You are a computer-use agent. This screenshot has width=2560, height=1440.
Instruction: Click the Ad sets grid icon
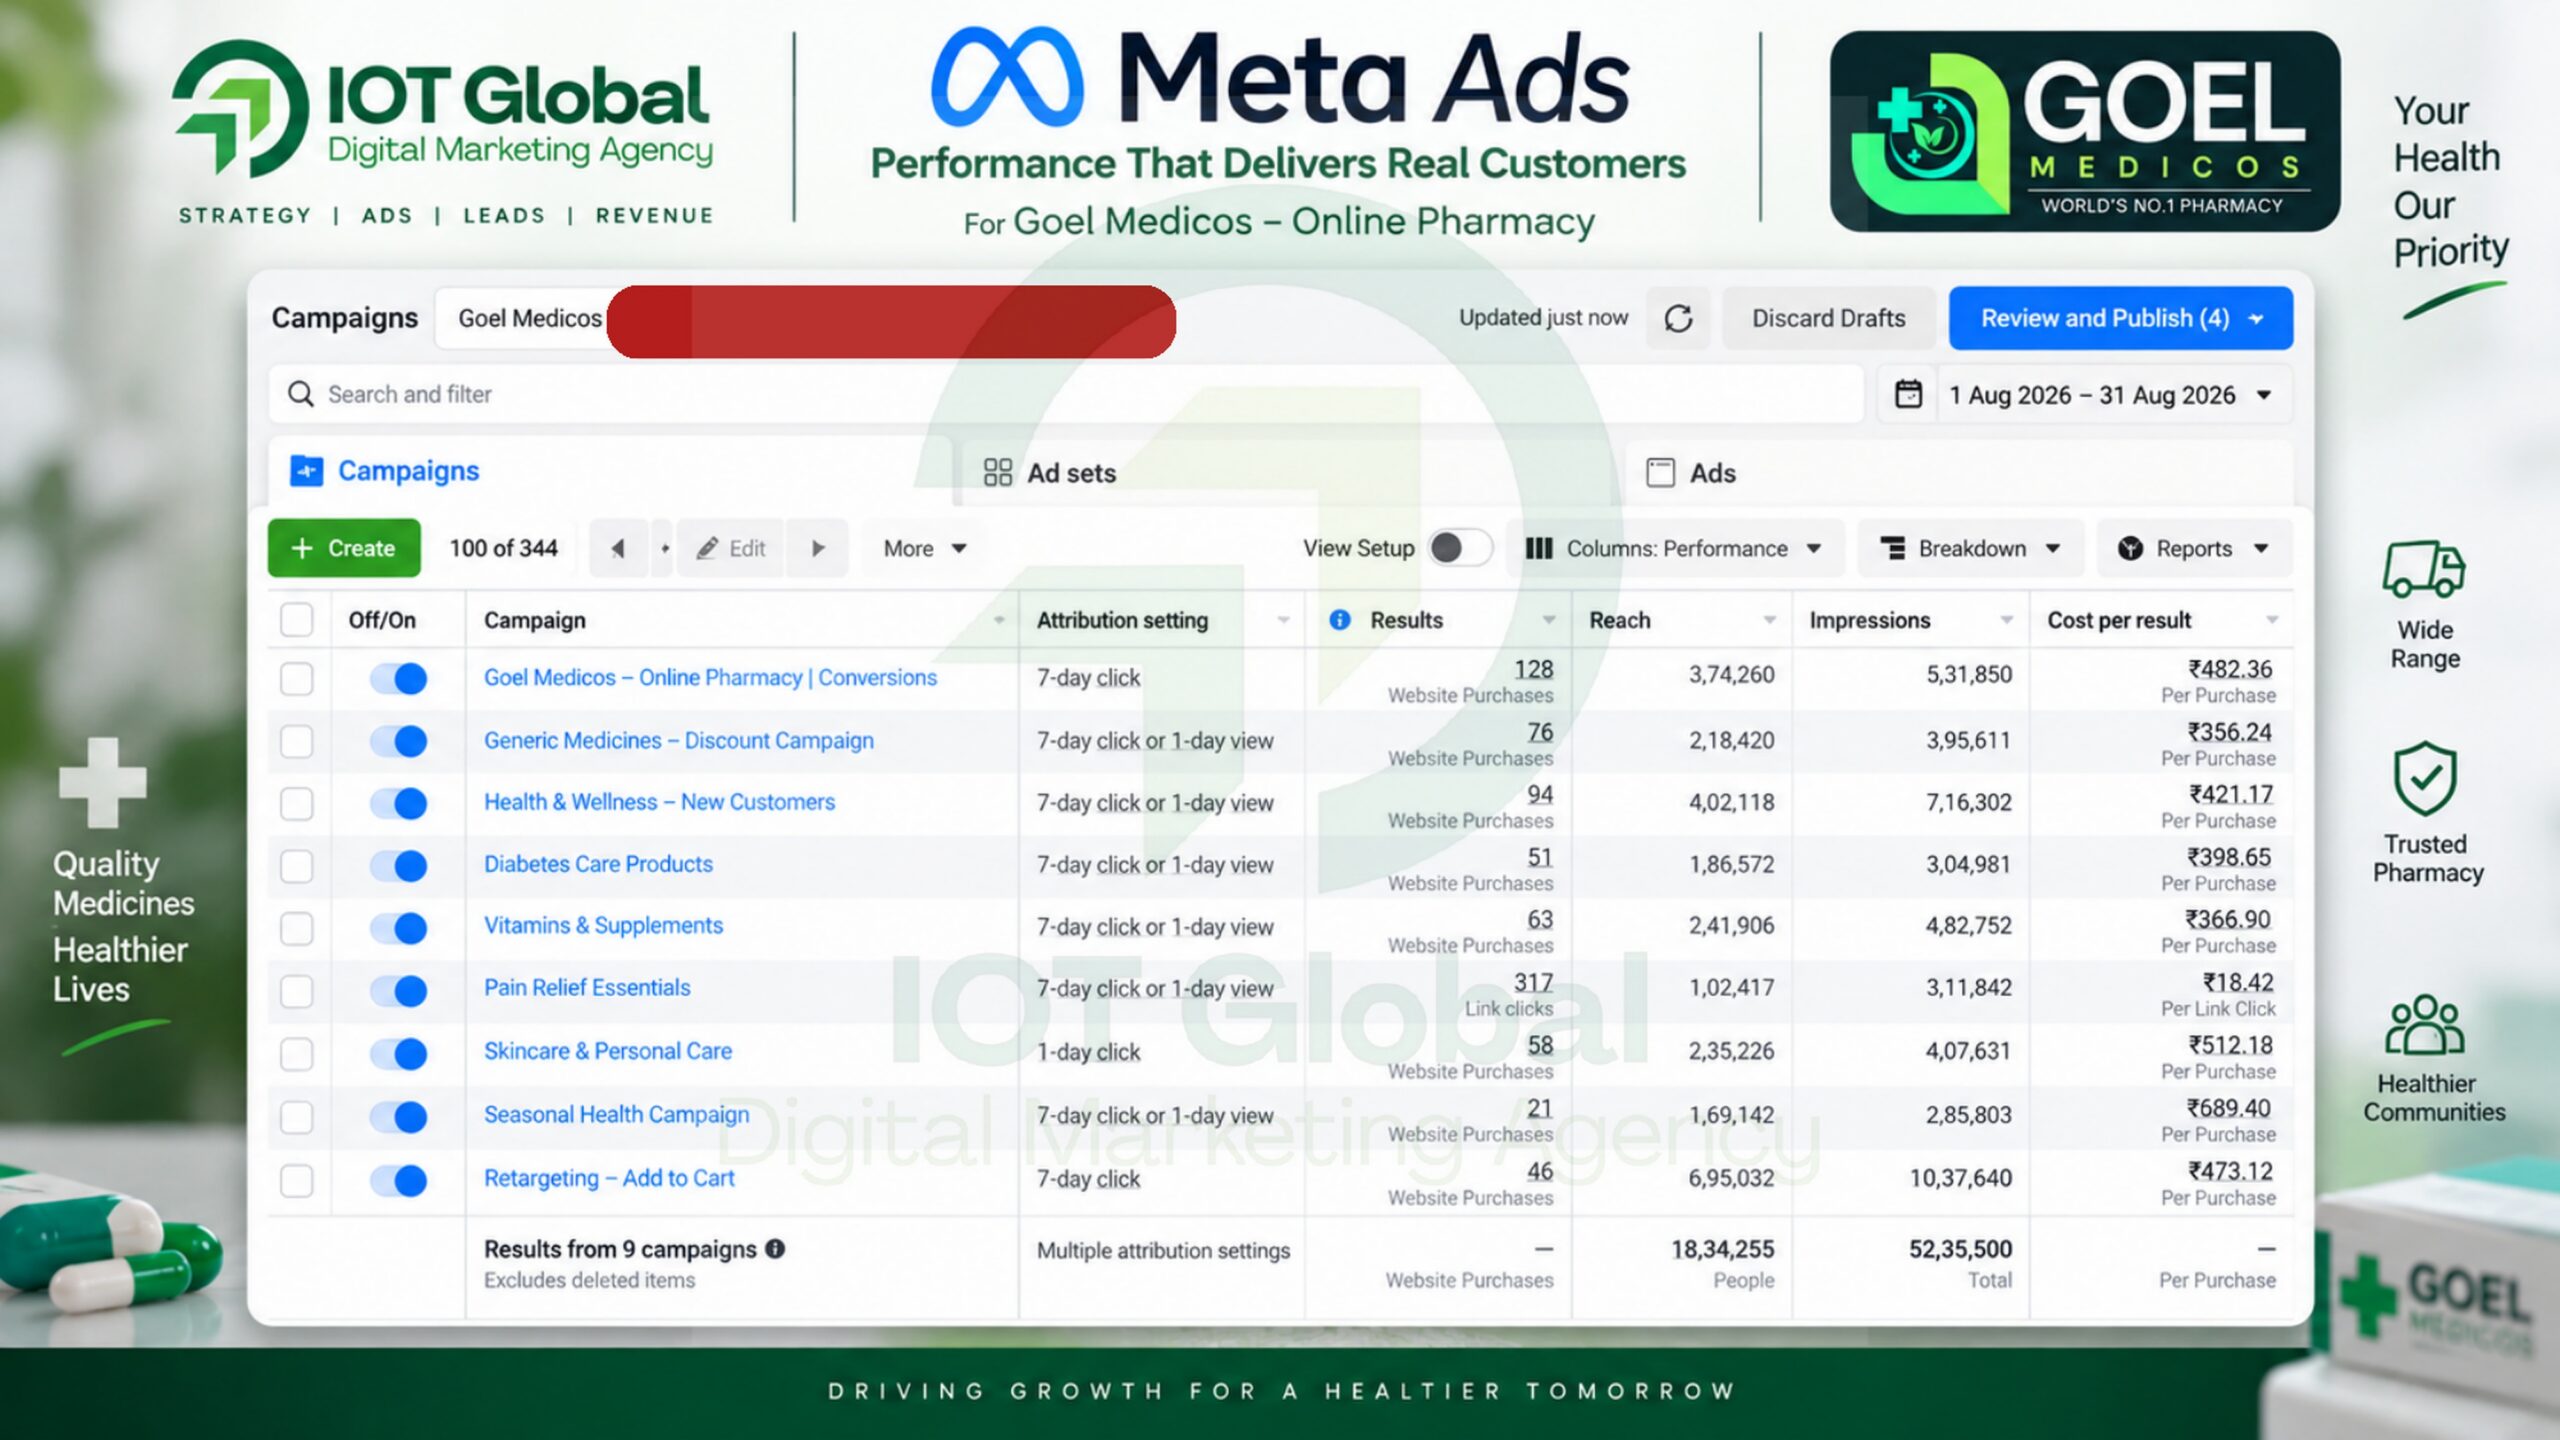(997, 472)
